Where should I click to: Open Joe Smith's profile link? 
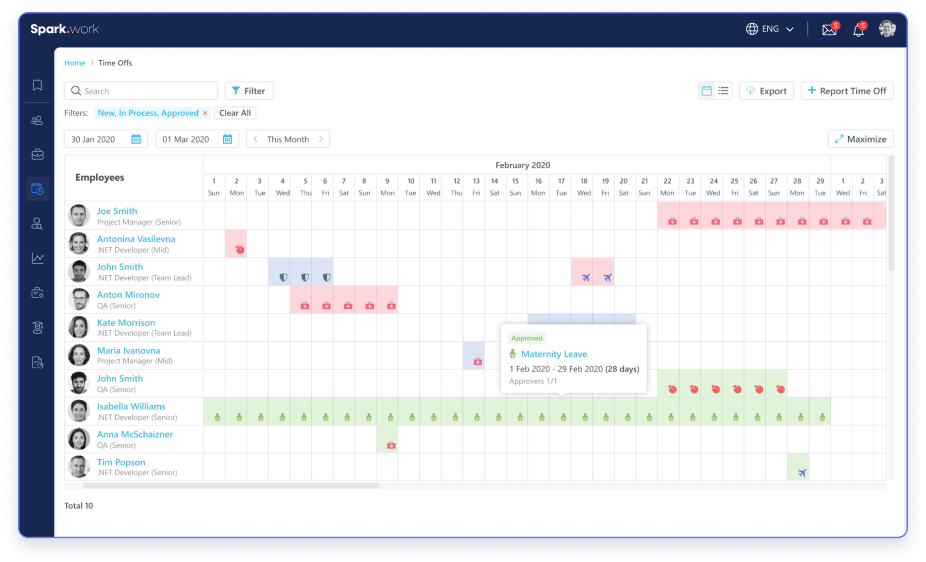117,211
